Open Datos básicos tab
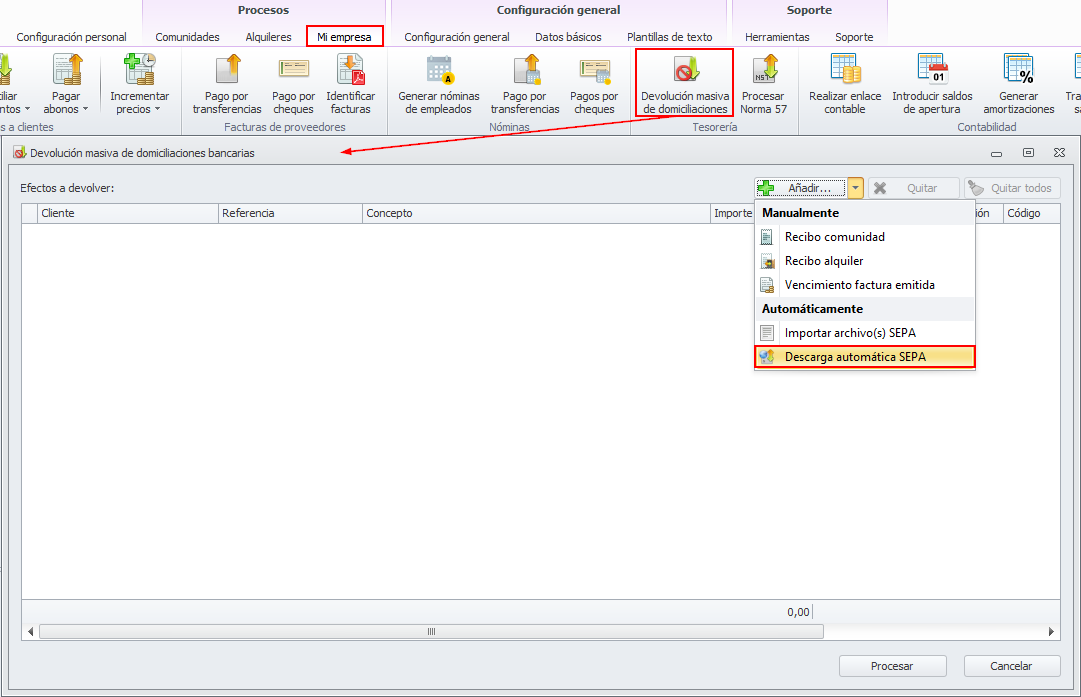This screenshot has width=1081, height=697. (x=568, y=37)
